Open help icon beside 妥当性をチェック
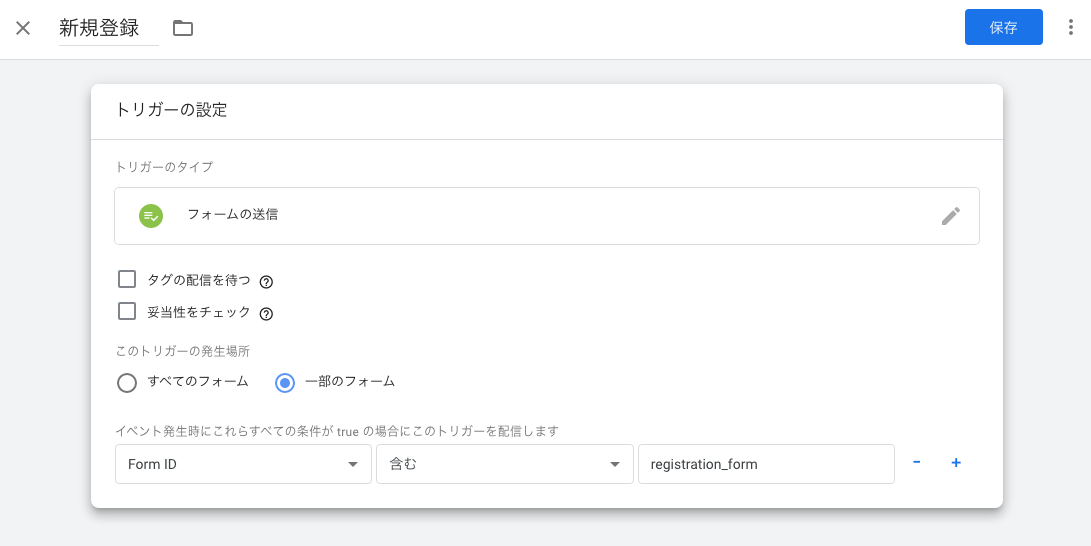This screenshot has height=546, width=1091. coord(266,314)
